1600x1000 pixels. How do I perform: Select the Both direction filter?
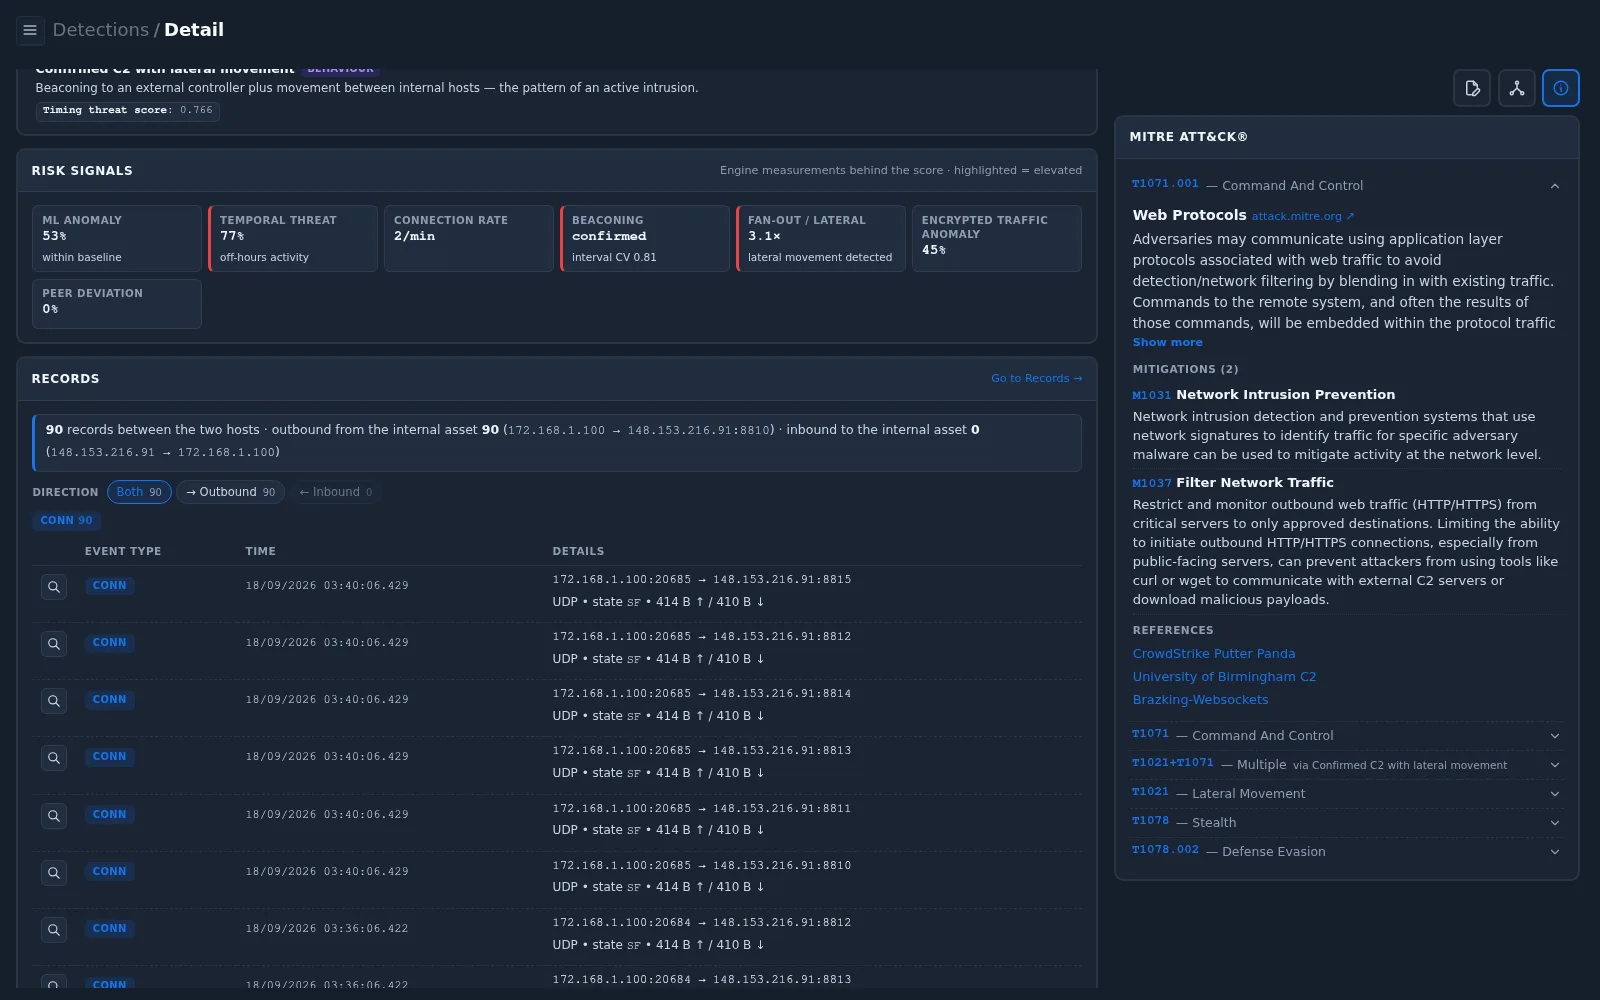[x=139, y=492]
